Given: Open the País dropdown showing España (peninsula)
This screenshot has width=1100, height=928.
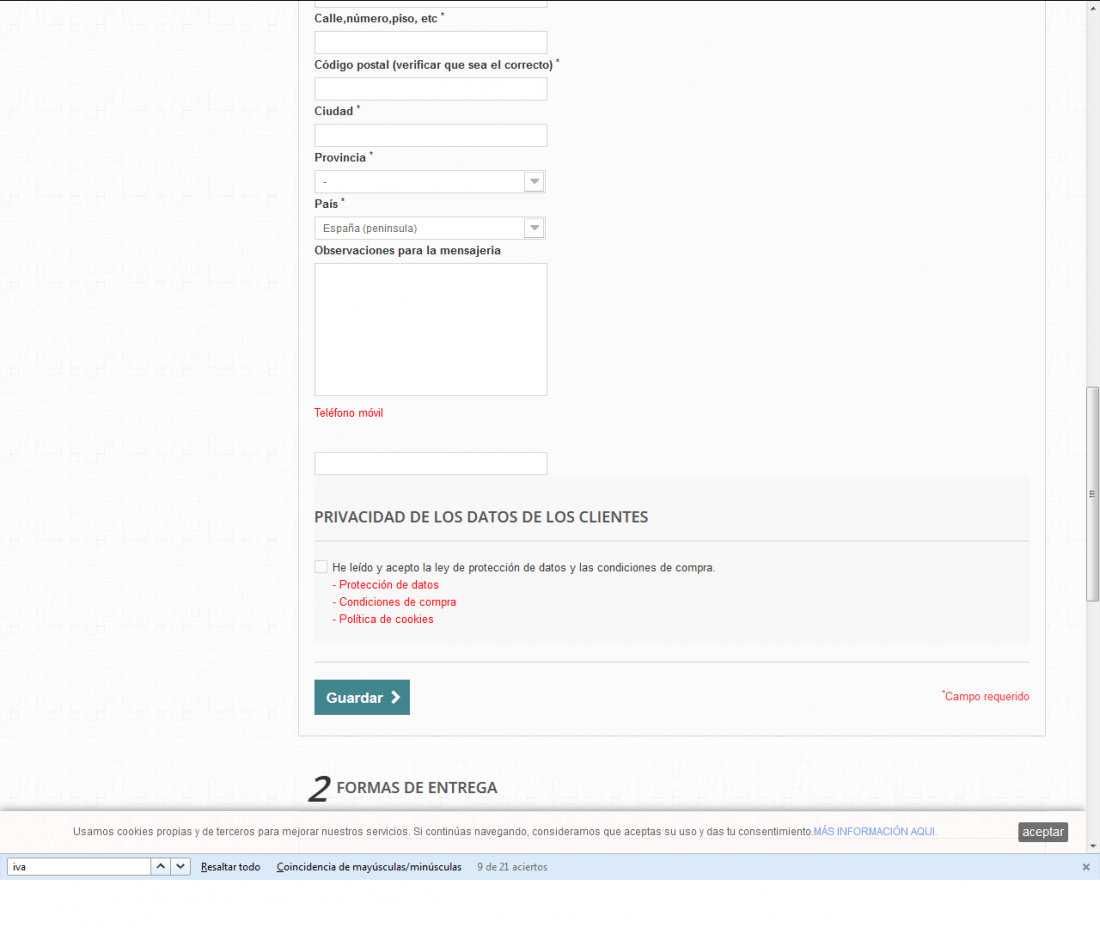Looking at the screenshot, I should point(429,228).
